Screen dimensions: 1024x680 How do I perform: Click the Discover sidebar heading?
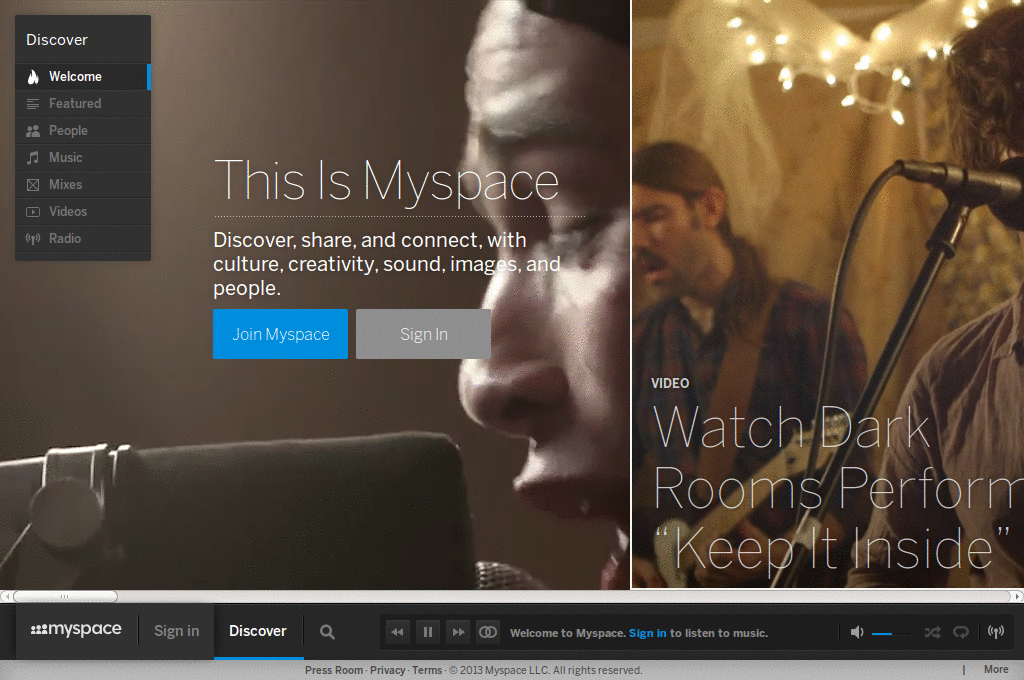pyautogui.click(x=57, y=40)
